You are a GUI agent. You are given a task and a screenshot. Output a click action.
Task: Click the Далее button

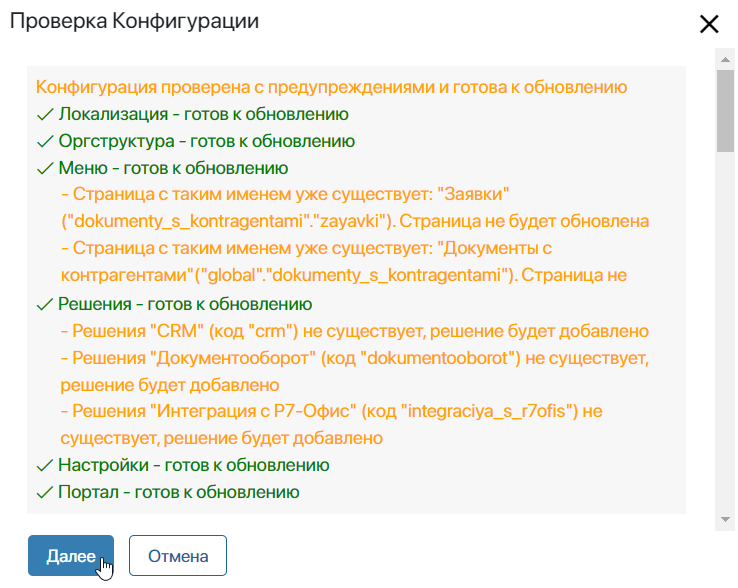click(71, 556)
